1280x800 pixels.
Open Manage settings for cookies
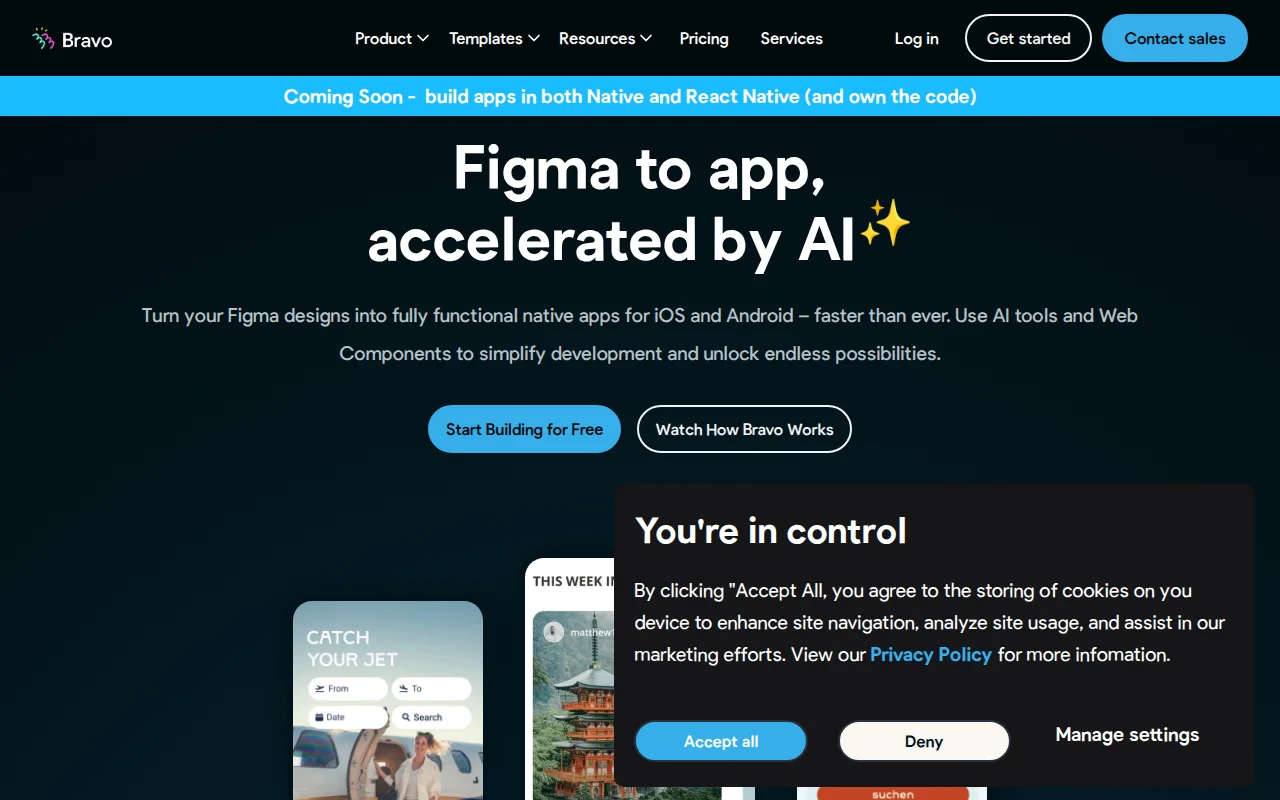[x=1127, y=734]
